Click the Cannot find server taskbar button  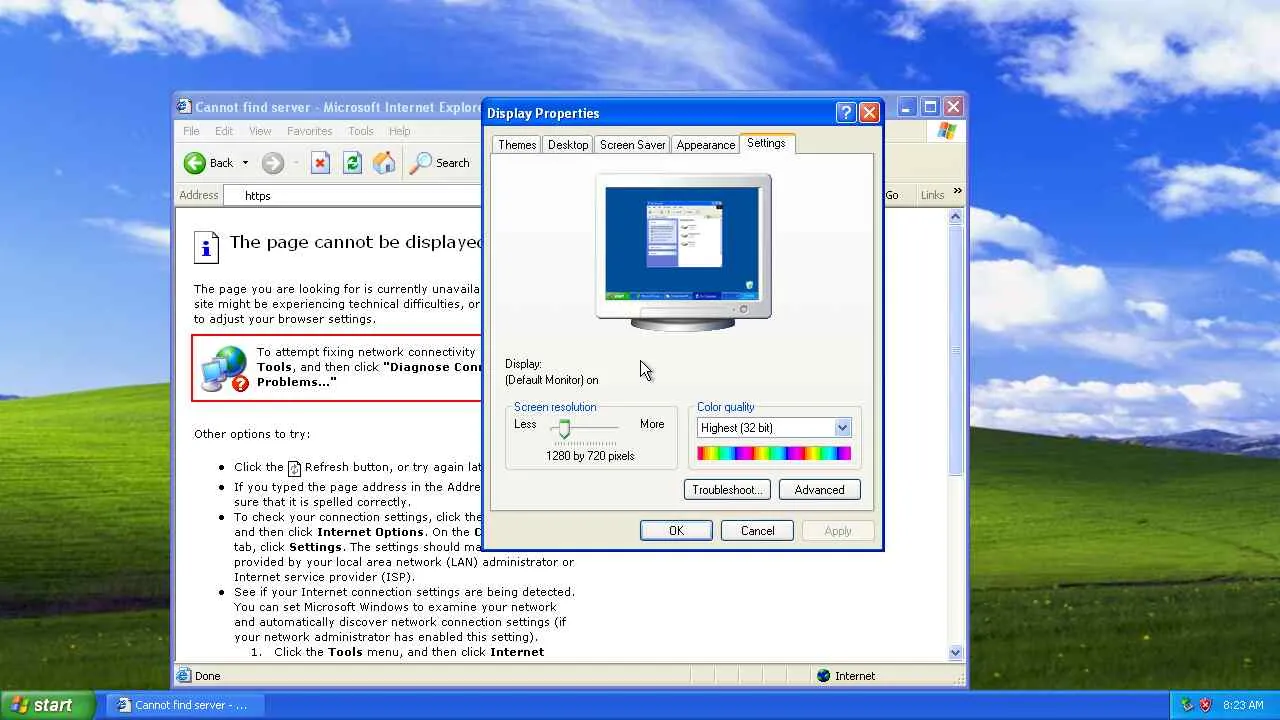coord(186,705)
